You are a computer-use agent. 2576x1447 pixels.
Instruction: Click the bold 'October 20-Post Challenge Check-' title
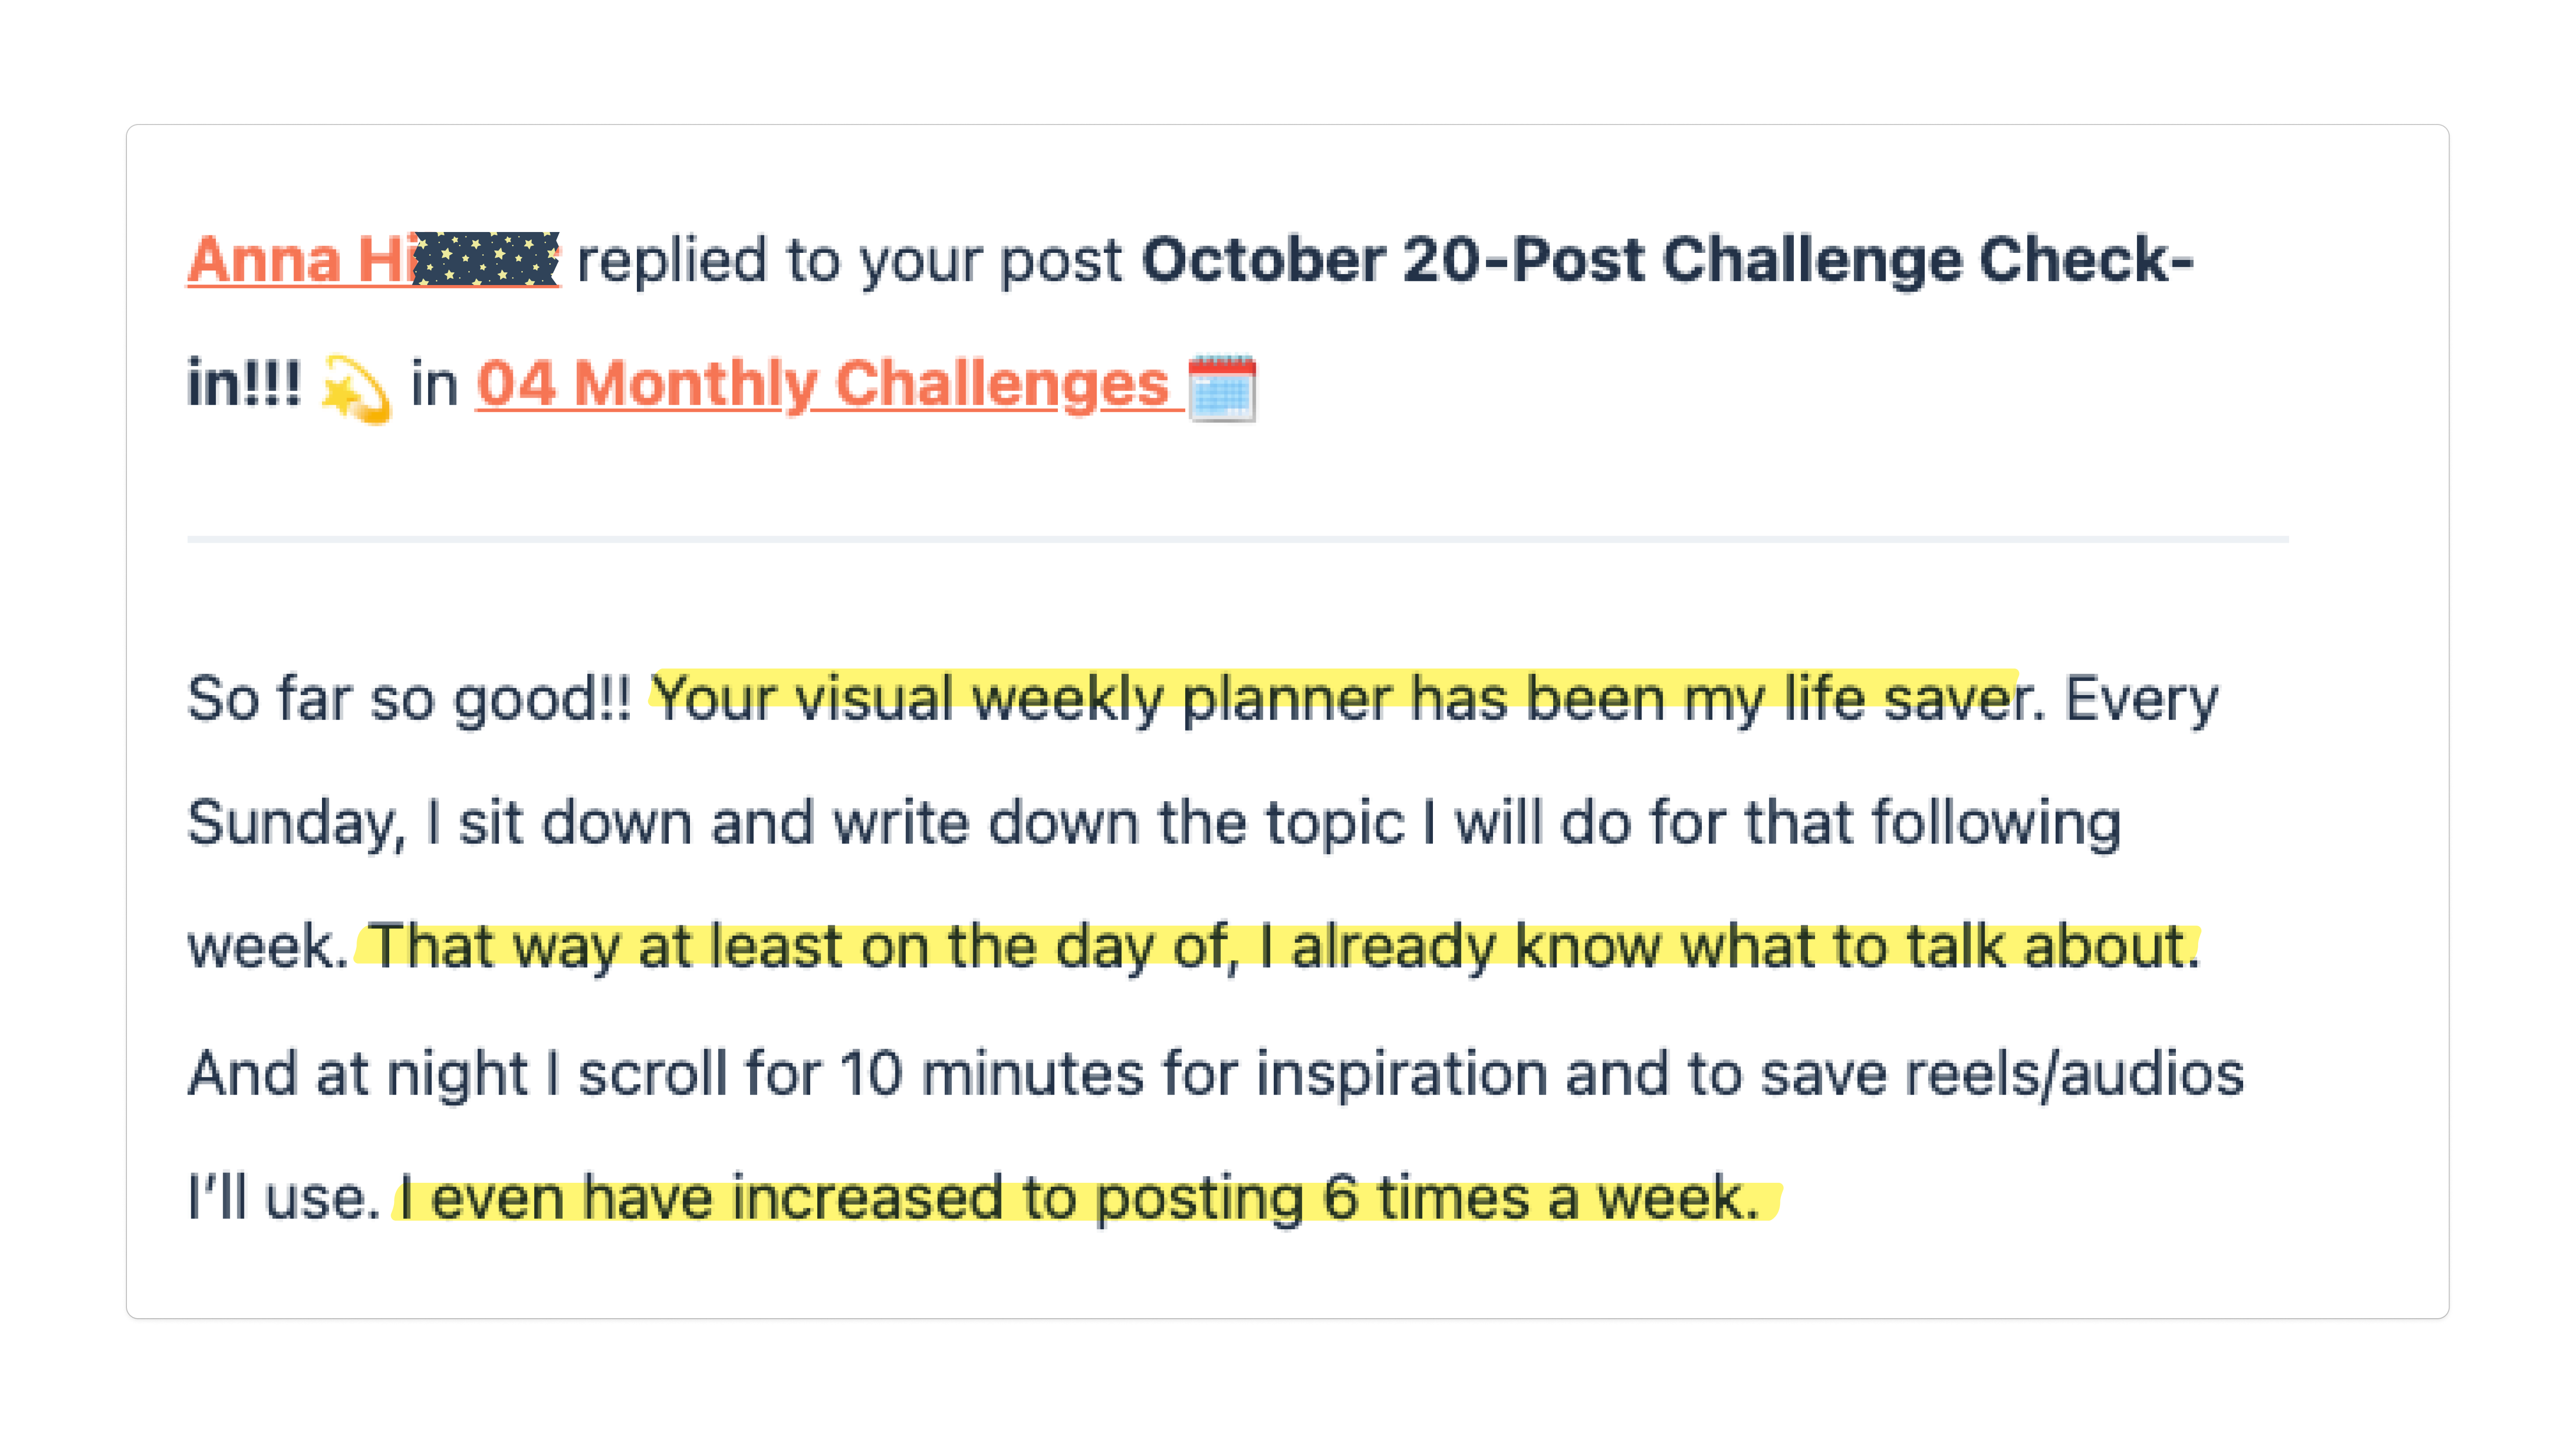[x=1666, y=261]
